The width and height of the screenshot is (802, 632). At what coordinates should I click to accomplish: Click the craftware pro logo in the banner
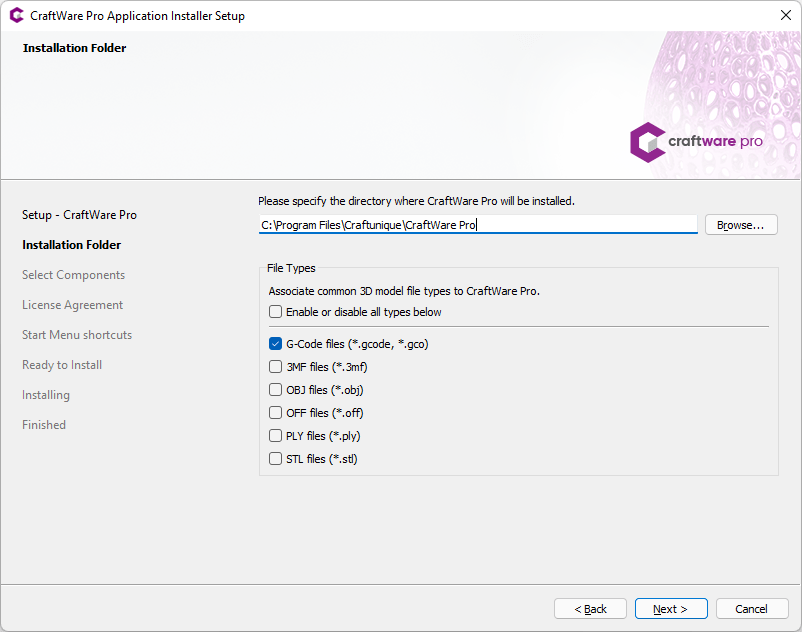[x=696, y=142]
